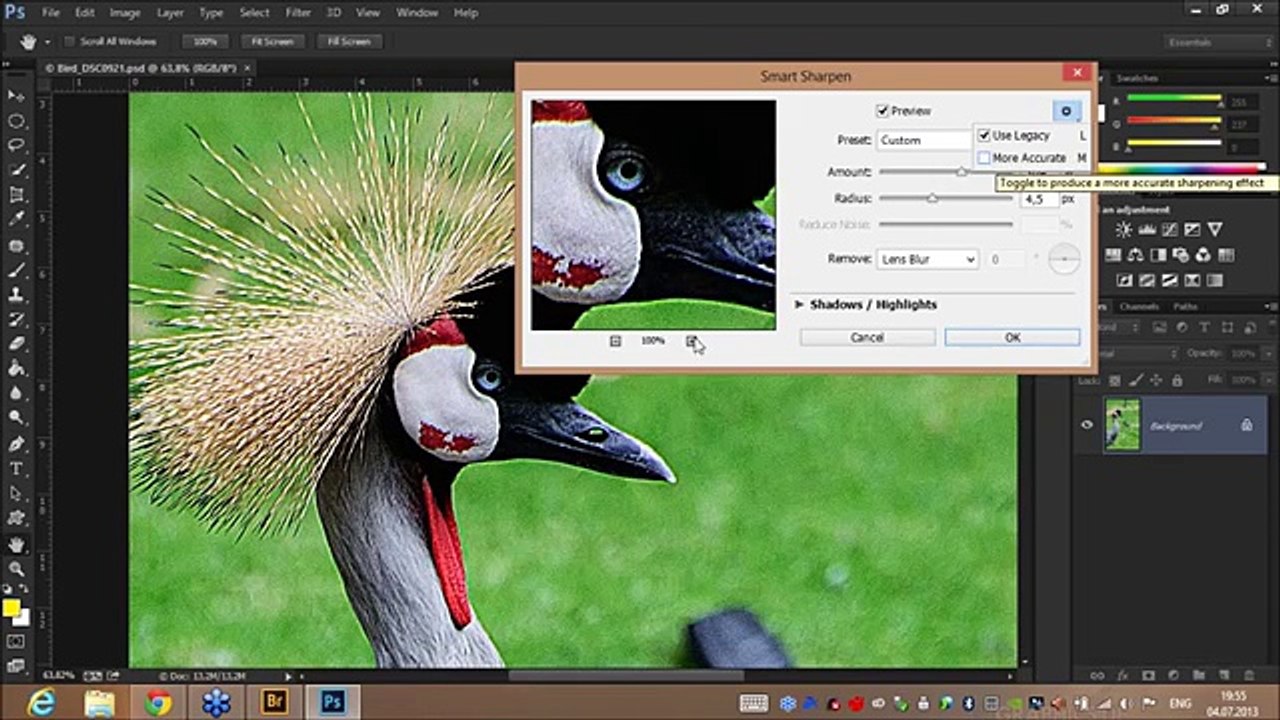Add an Exposure adjustment
The height and width of the screenshot is (720, 1280).
click(x=1192, y=230)
